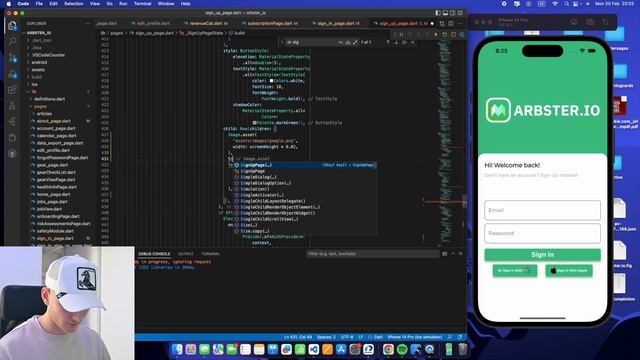This screenshot has width=640, height=360.
Task: Expand replace toggle chevron in find widget
Action: pyautogui.click(x=282, y=42)
